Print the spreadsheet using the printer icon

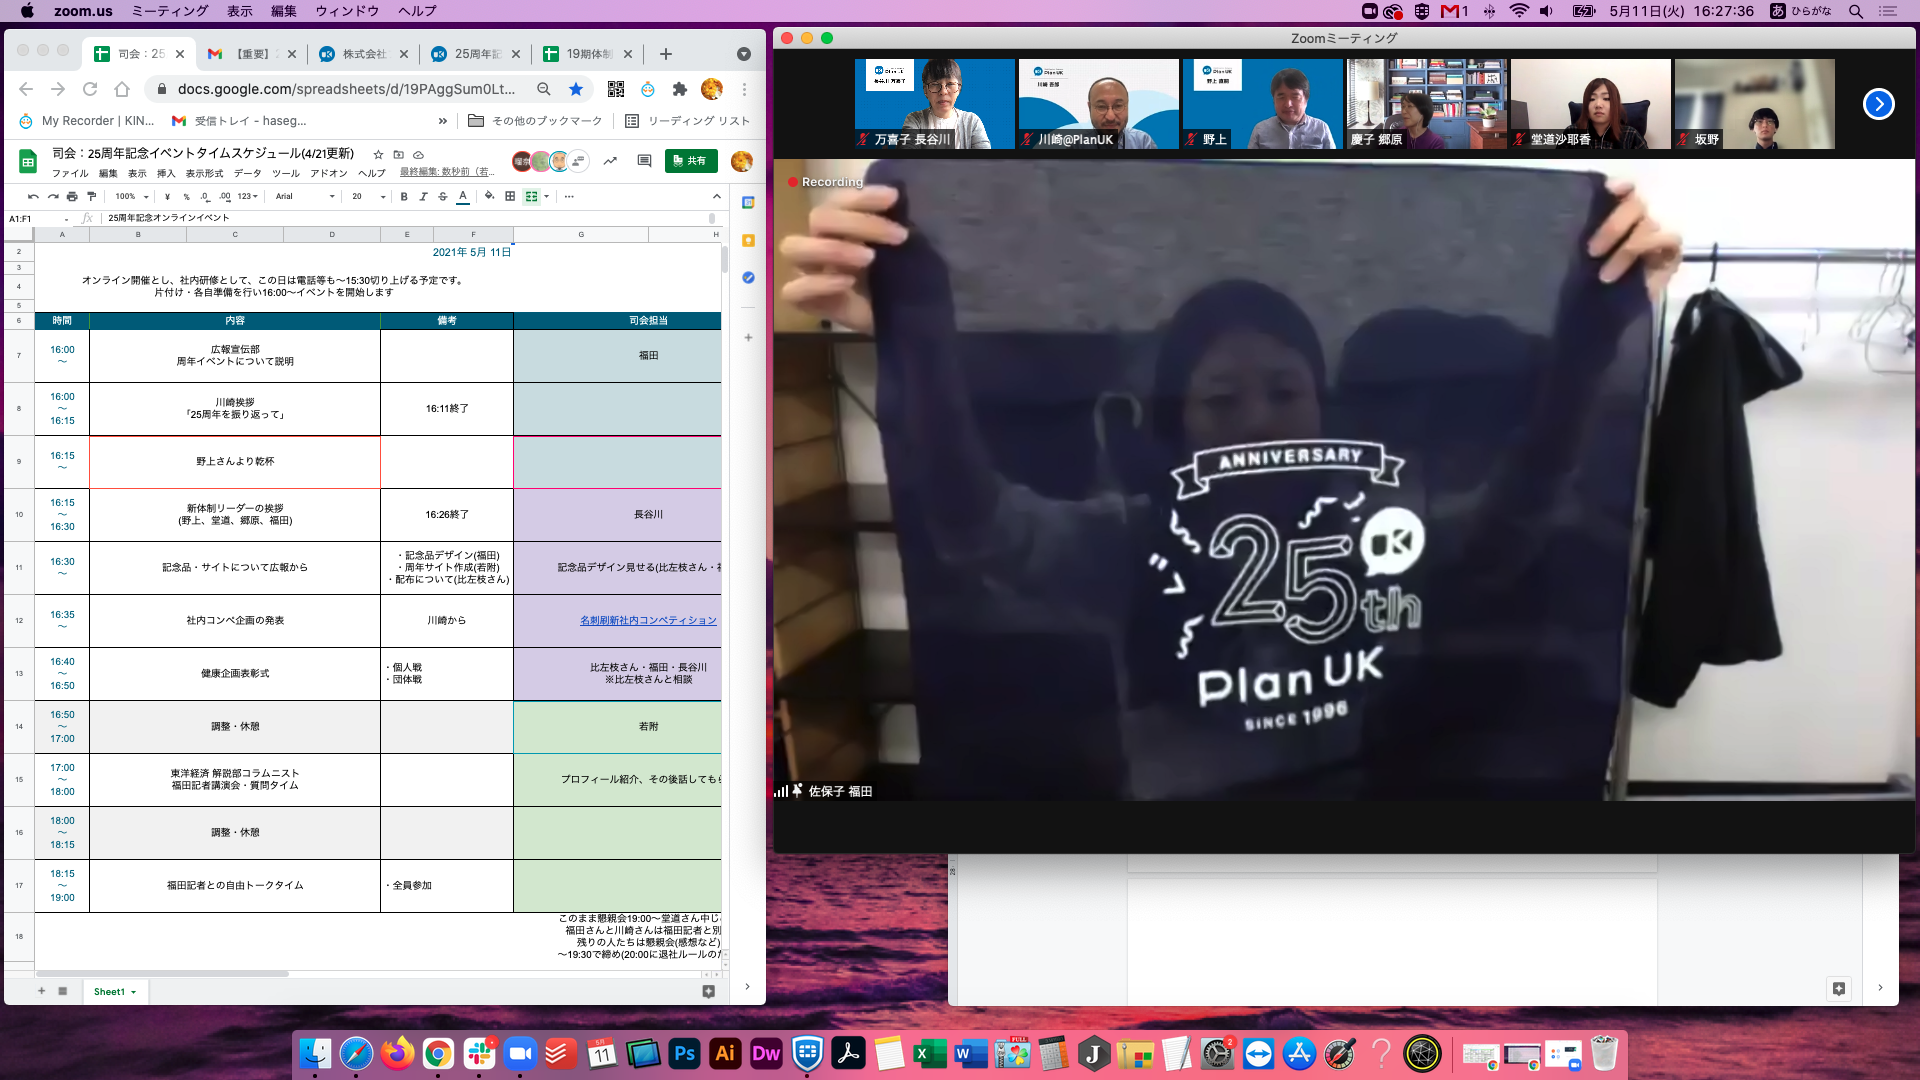[x=72, y=196]
